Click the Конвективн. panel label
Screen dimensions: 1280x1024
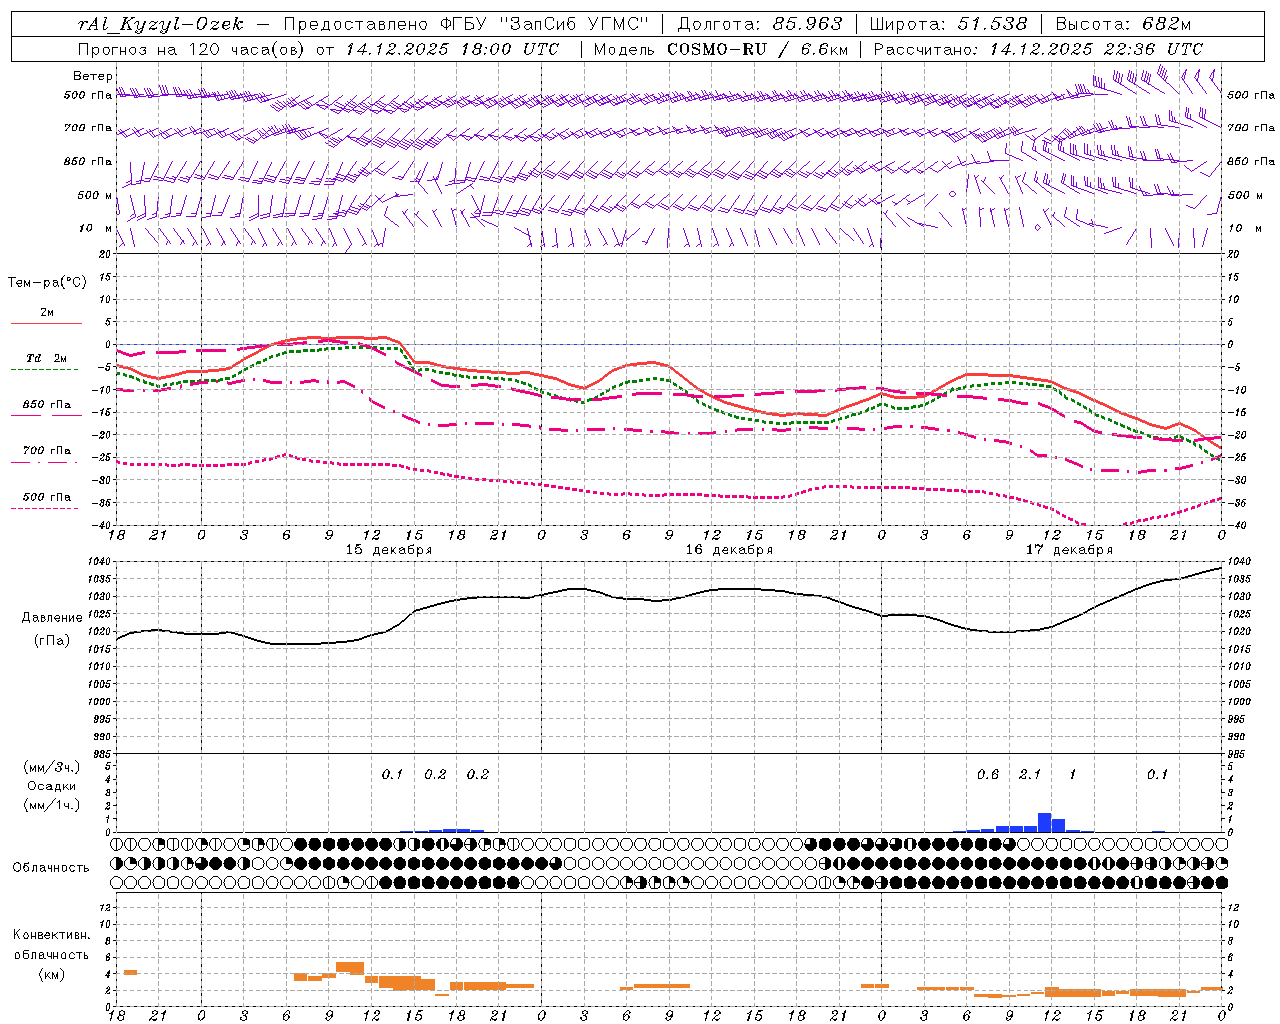coord(52,935)
